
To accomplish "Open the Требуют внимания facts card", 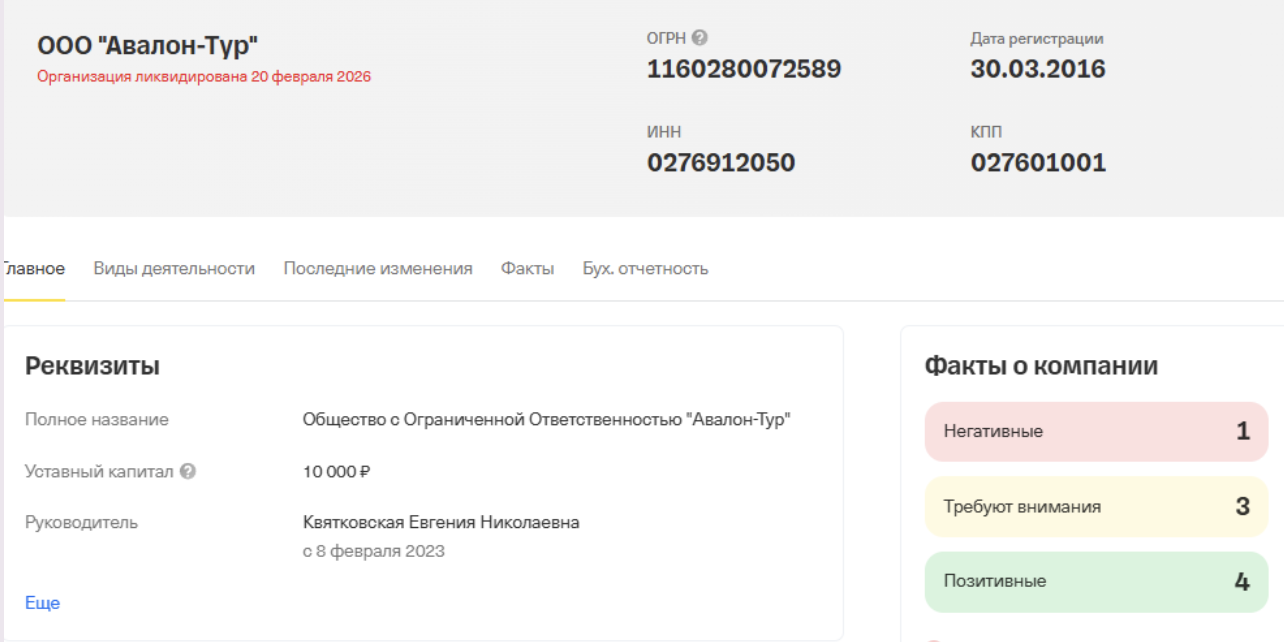I will point(1096,507).
